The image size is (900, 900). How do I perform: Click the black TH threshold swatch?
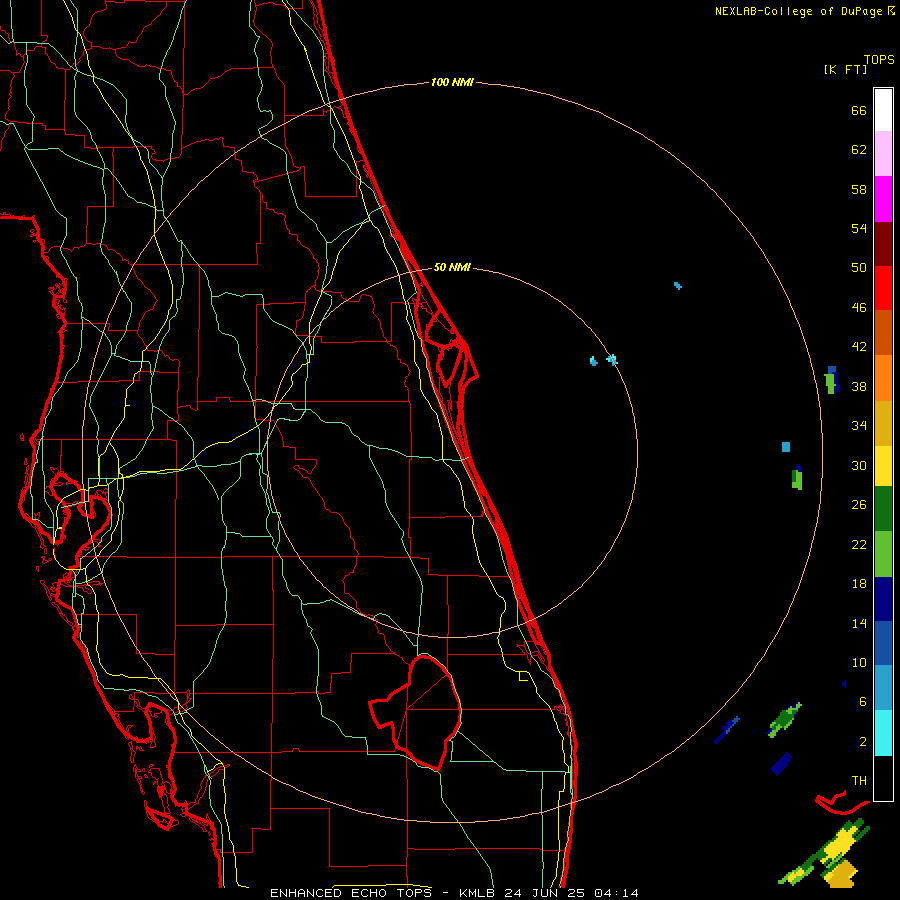[x=883, y=778]
